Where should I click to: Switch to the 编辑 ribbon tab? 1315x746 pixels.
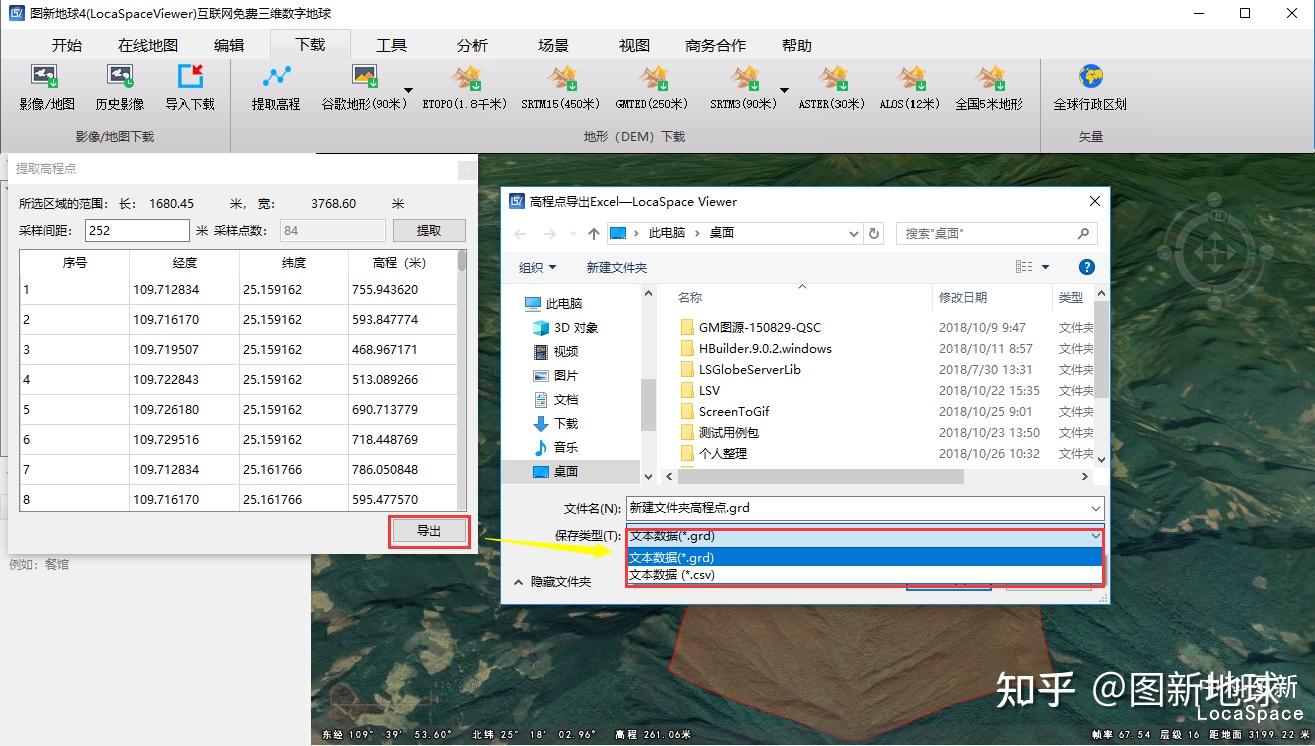tap(229, 45)
